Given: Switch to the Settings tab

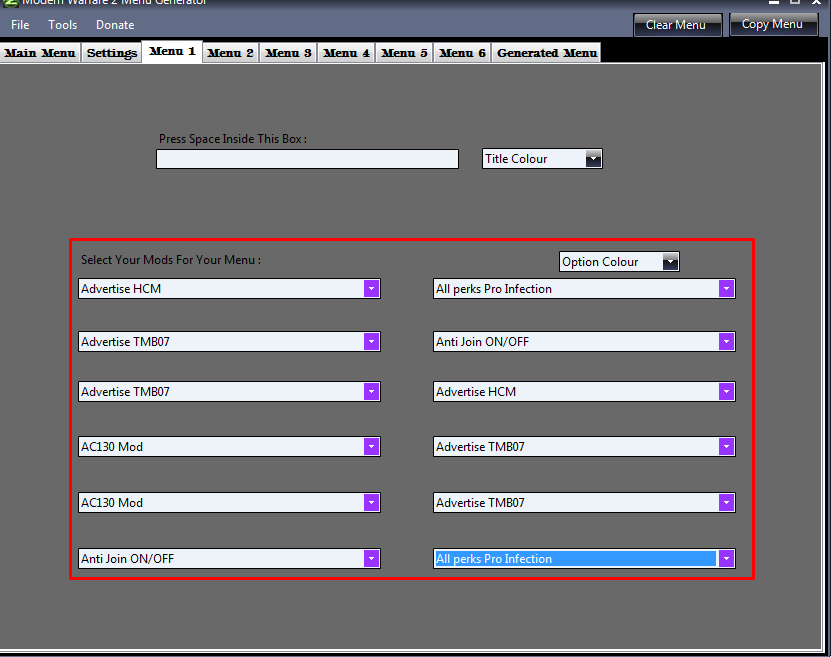Looking at the screenshot, I should click(112, 53).
